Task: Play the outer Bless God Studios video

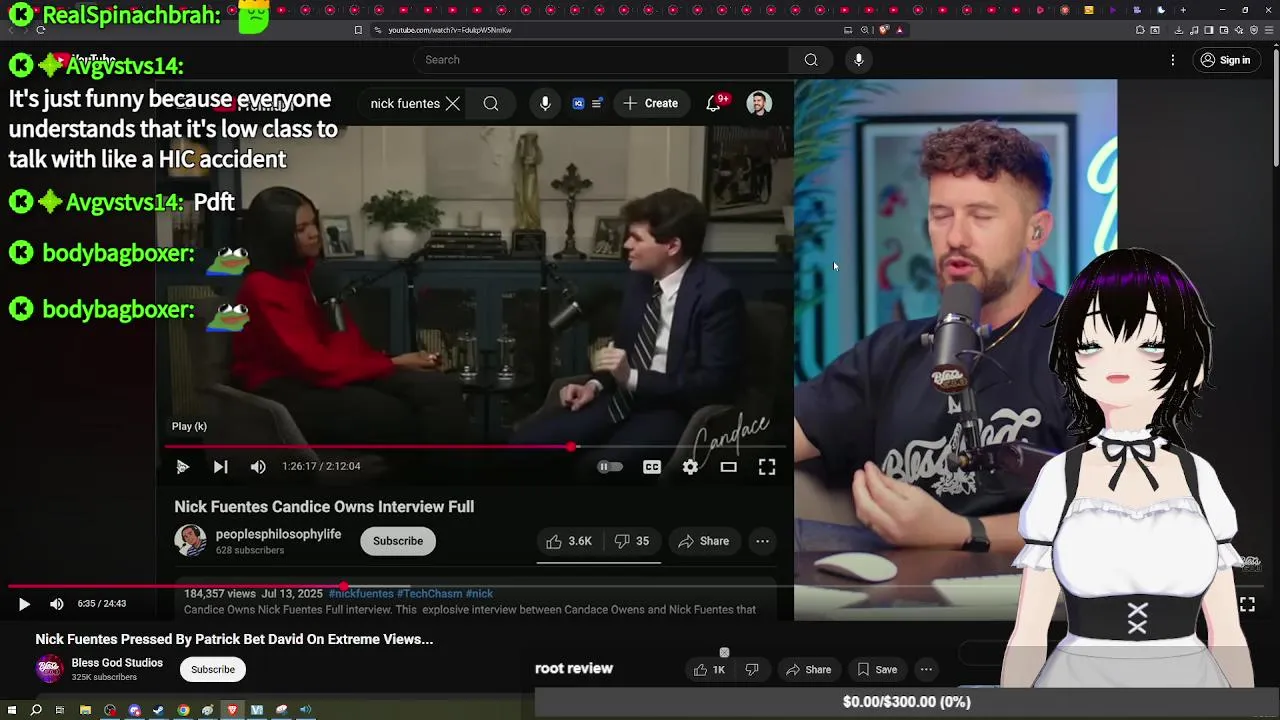Action: coord(24,604)
